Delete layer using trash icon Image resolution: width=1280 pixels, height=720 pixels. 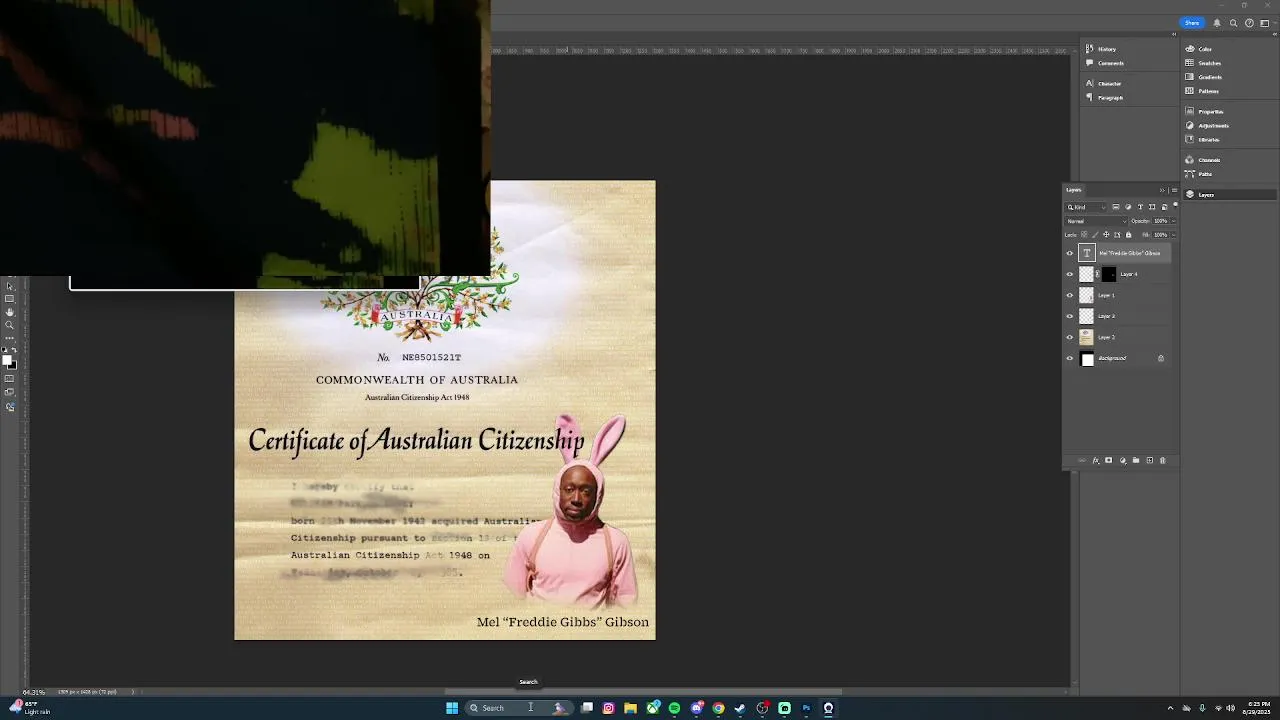pos(1163,460)
